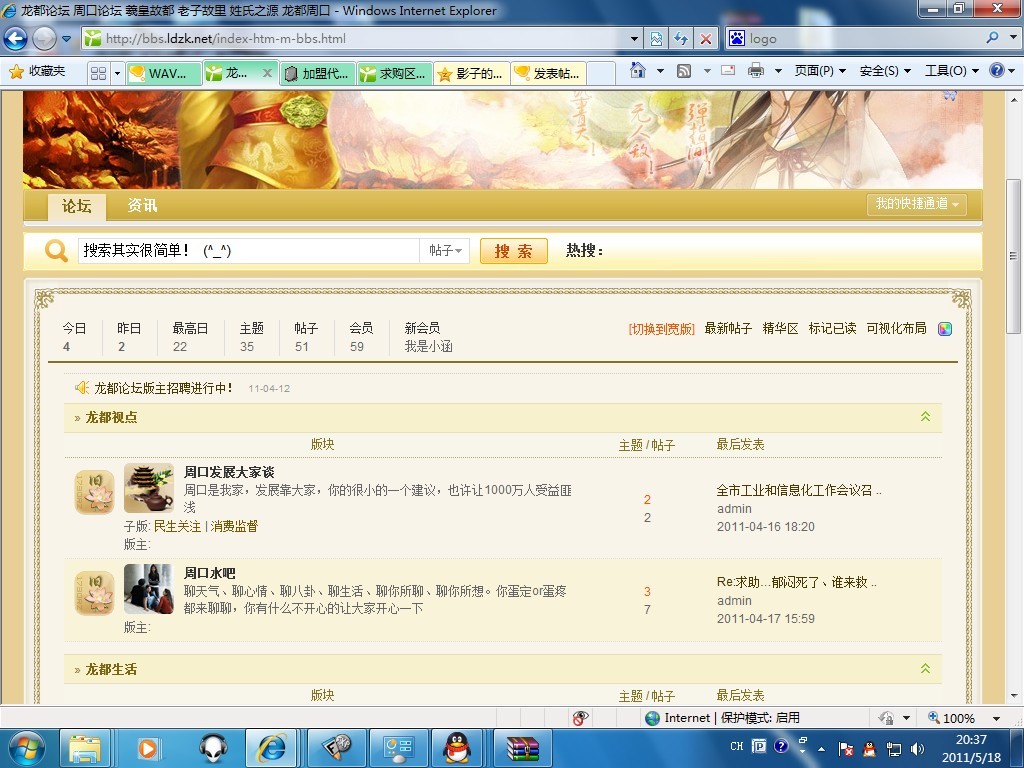The width and height of the screenshot is (1024, 768).
Task: Switch to the 发表帖... tab
Action: pos(549,74)
